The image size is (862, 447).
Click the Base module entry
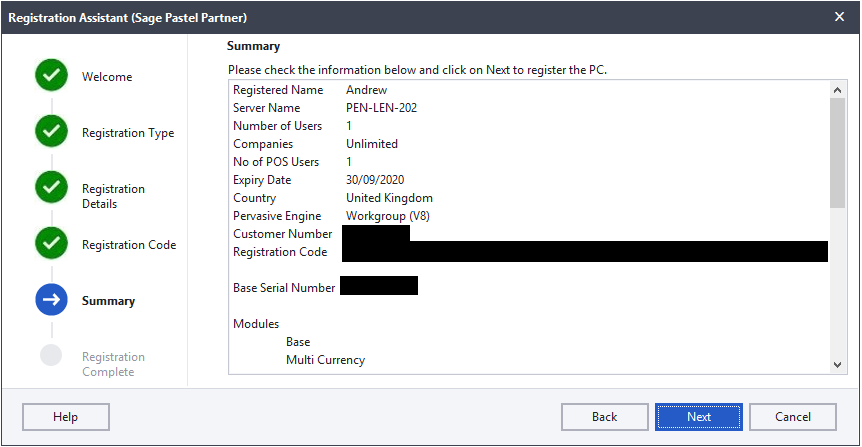click(298, 342)
